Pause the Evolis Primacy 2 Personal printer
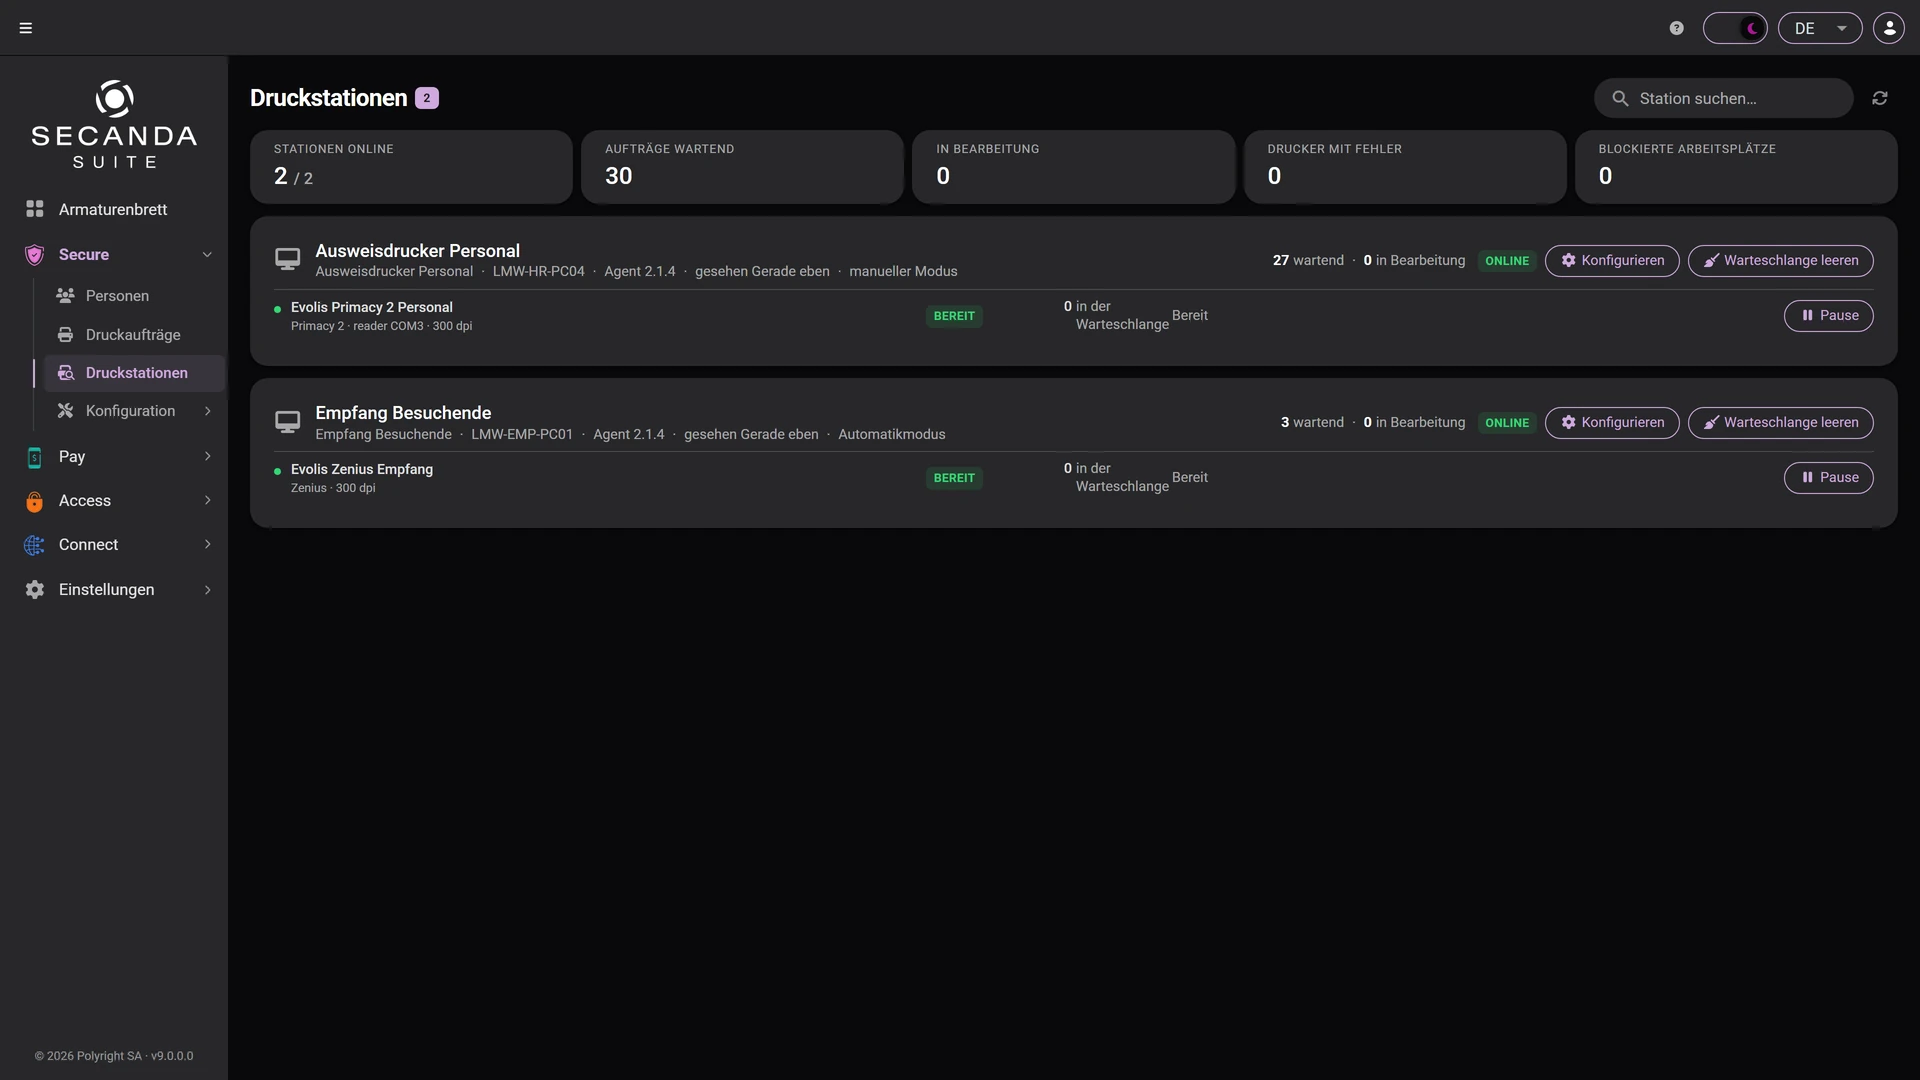The image size is (1920, 1080). [x=1828, y=316]
